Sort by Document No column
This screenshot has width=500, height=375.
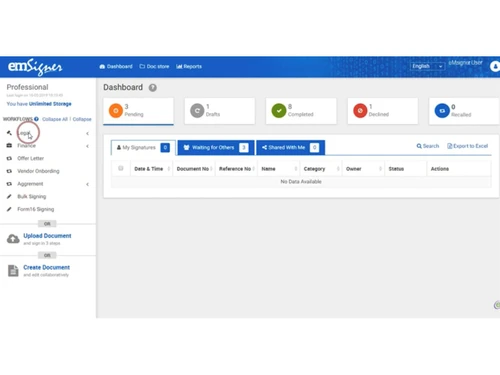coord(194,169)
